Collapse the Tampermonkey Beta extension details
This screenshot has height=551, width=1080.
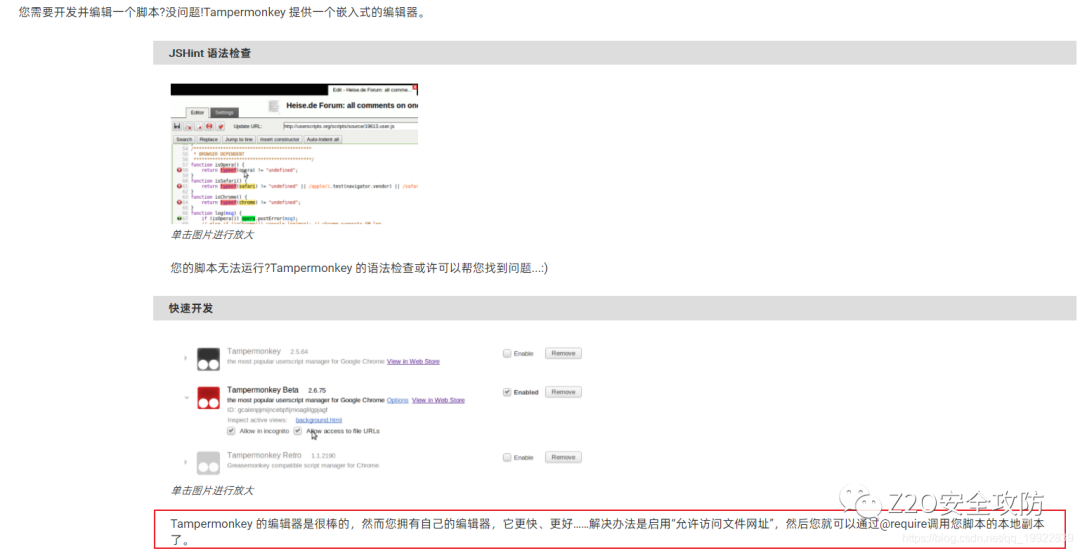(186, 397)
